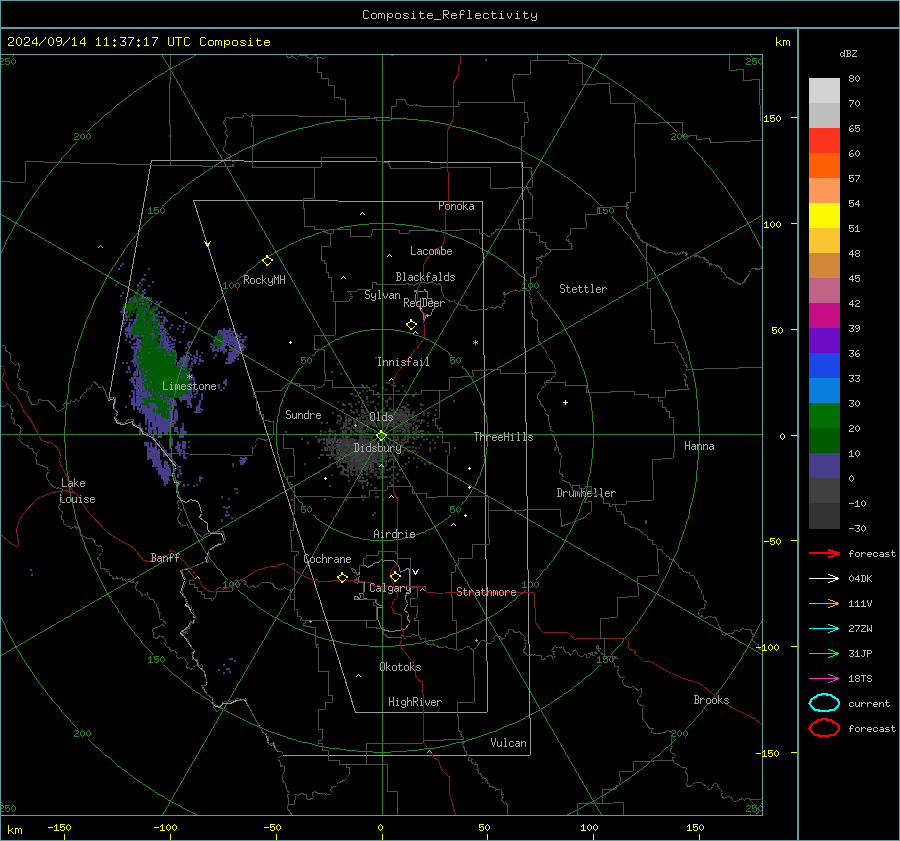Select the indigo 10-0 dBZ swatch
The width and height of the screenshot is (900, 841).
tap(824, 466)
